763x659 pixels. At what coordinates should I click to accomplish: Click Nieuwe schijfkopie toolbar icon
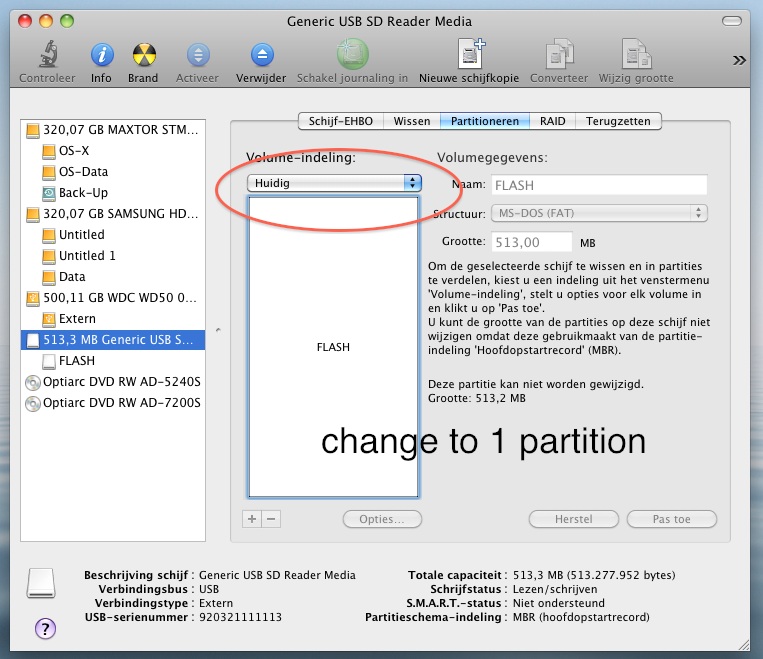point(470,55)
